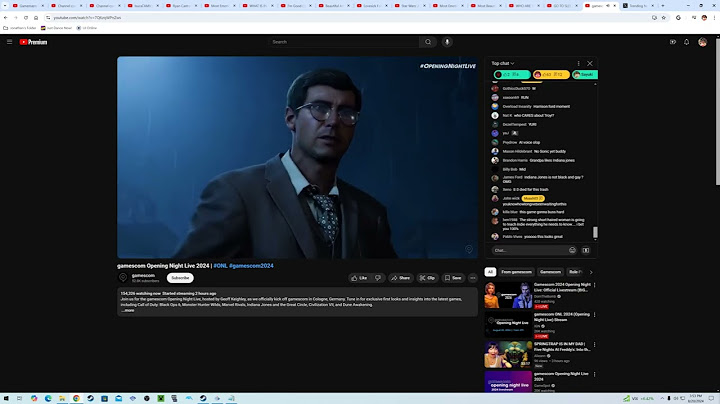Open live chat options three-dot menu
Screen dimensions: 720x404
point(578,63)
